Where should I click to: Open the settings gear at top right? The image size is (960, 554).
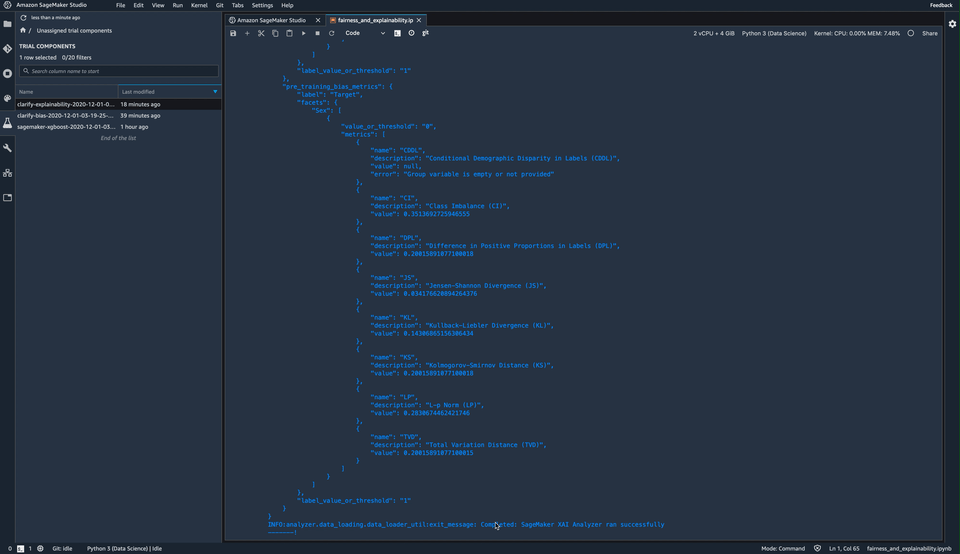point(952,24)
